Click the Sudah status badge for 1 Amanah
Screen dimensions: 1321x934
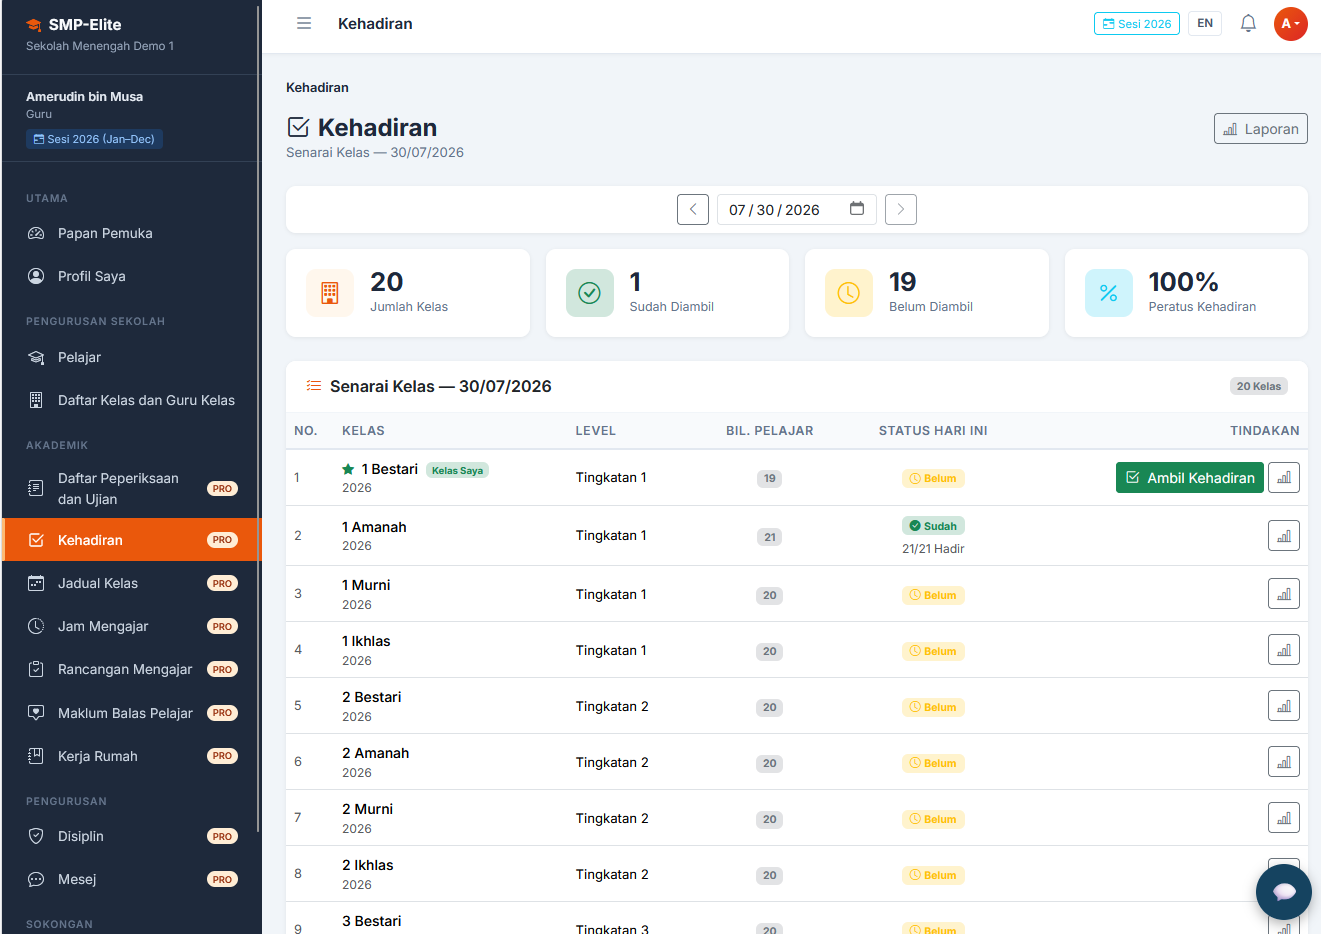coord(933,526)
